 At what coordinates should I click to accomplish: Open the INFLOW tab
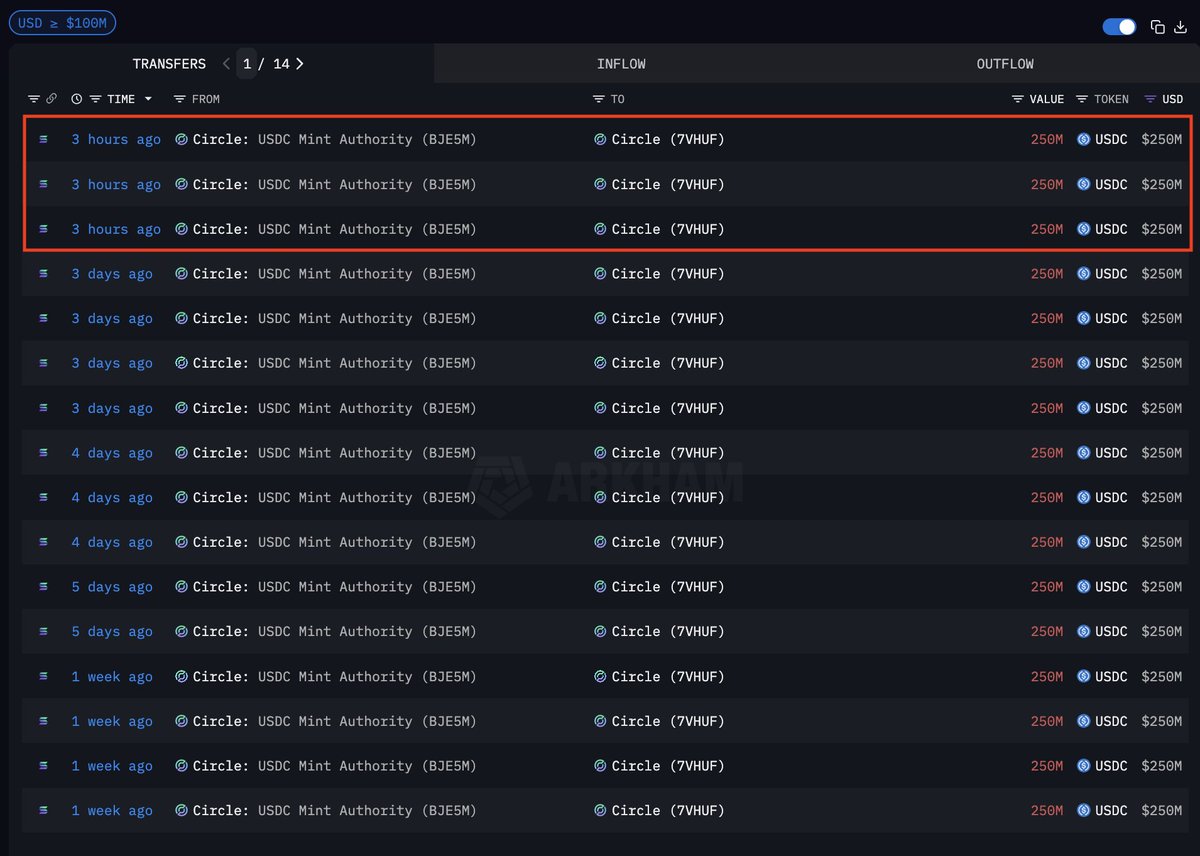(621, 64)
